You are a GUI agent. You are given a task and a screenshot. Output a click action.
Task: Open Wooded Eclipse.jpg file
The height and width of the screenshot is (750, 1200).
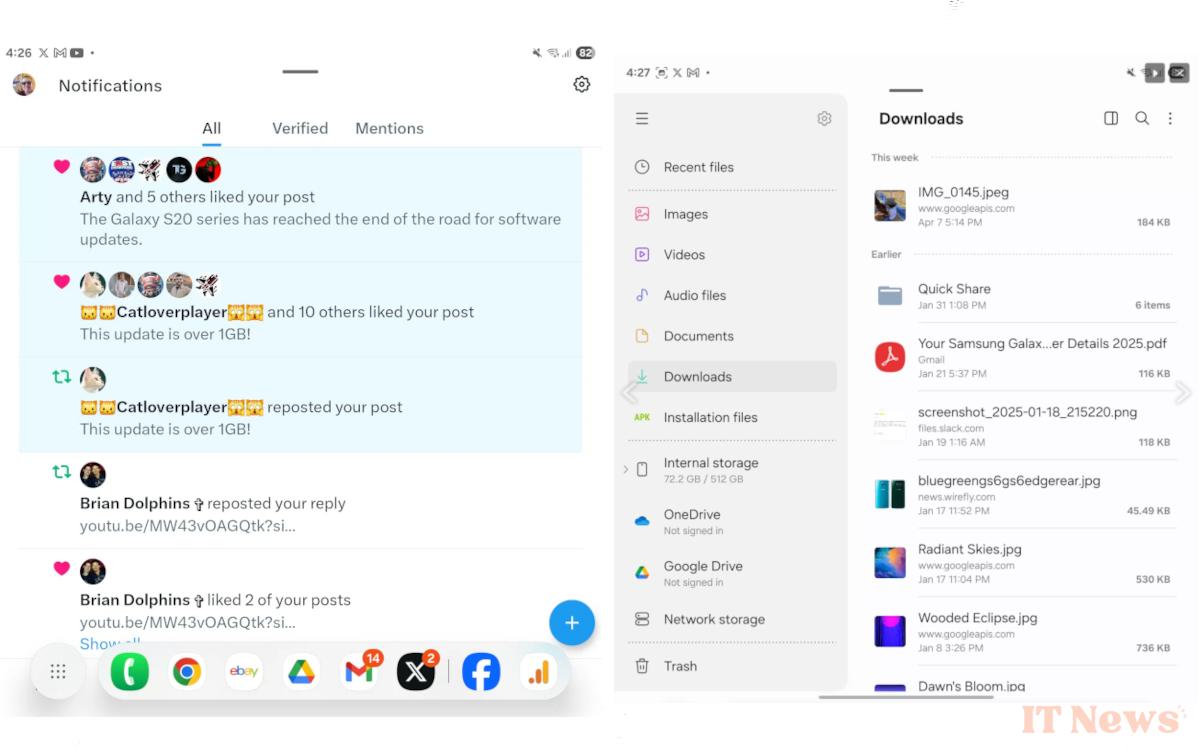(1024, 632)
